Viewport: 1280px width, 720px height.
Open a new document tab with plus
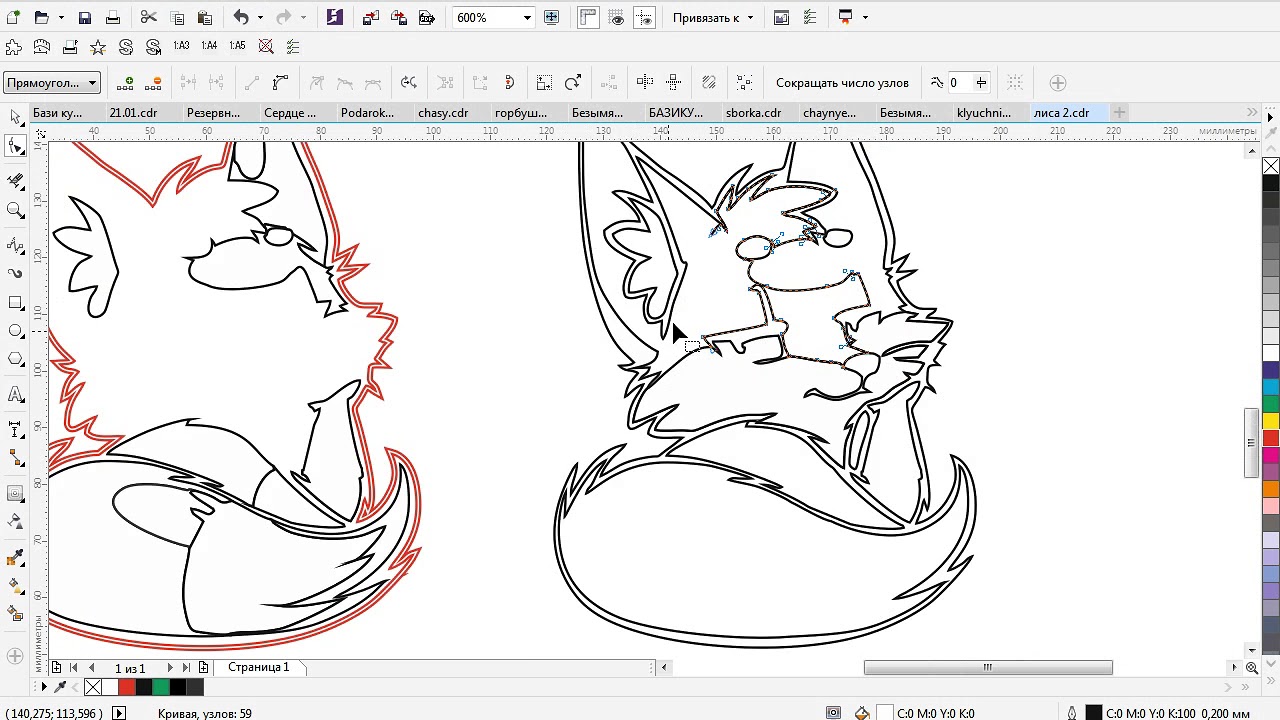[x=1119, y=112]
